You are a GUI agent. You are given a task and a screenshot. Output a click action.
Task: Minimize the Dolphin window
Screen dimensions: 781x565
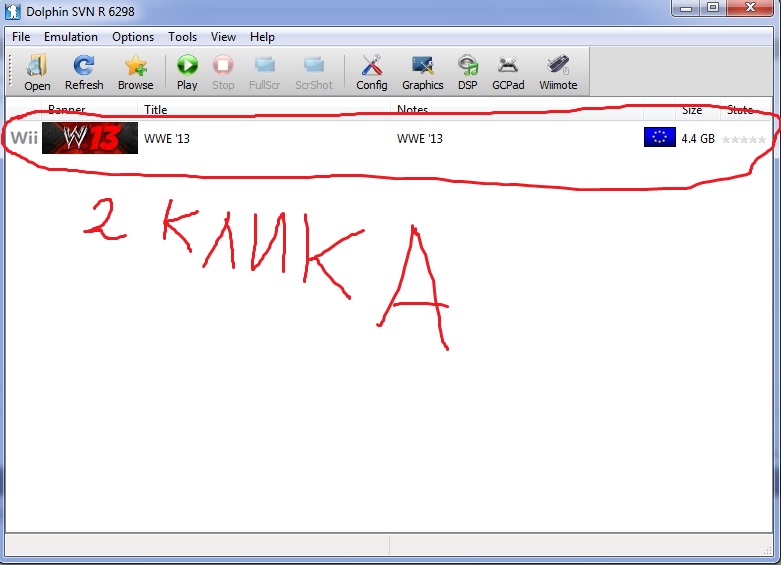point(686,8)
